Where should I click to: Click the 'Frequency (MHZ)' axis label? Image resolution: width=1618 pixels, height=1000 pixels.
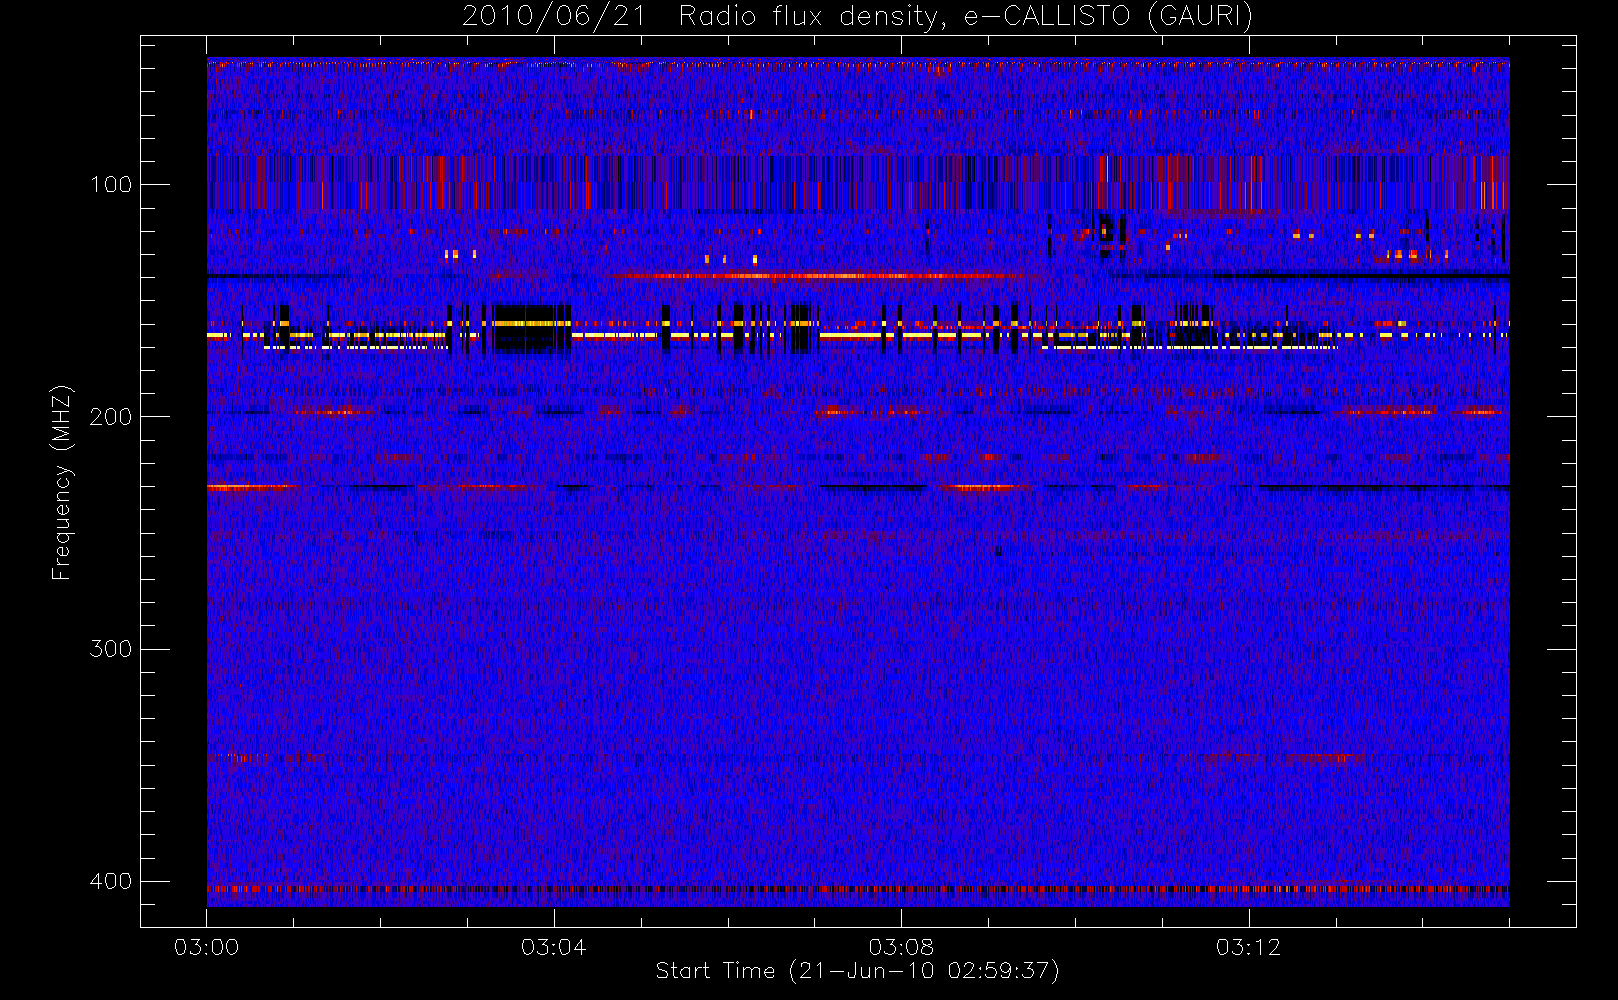[62, 482]
